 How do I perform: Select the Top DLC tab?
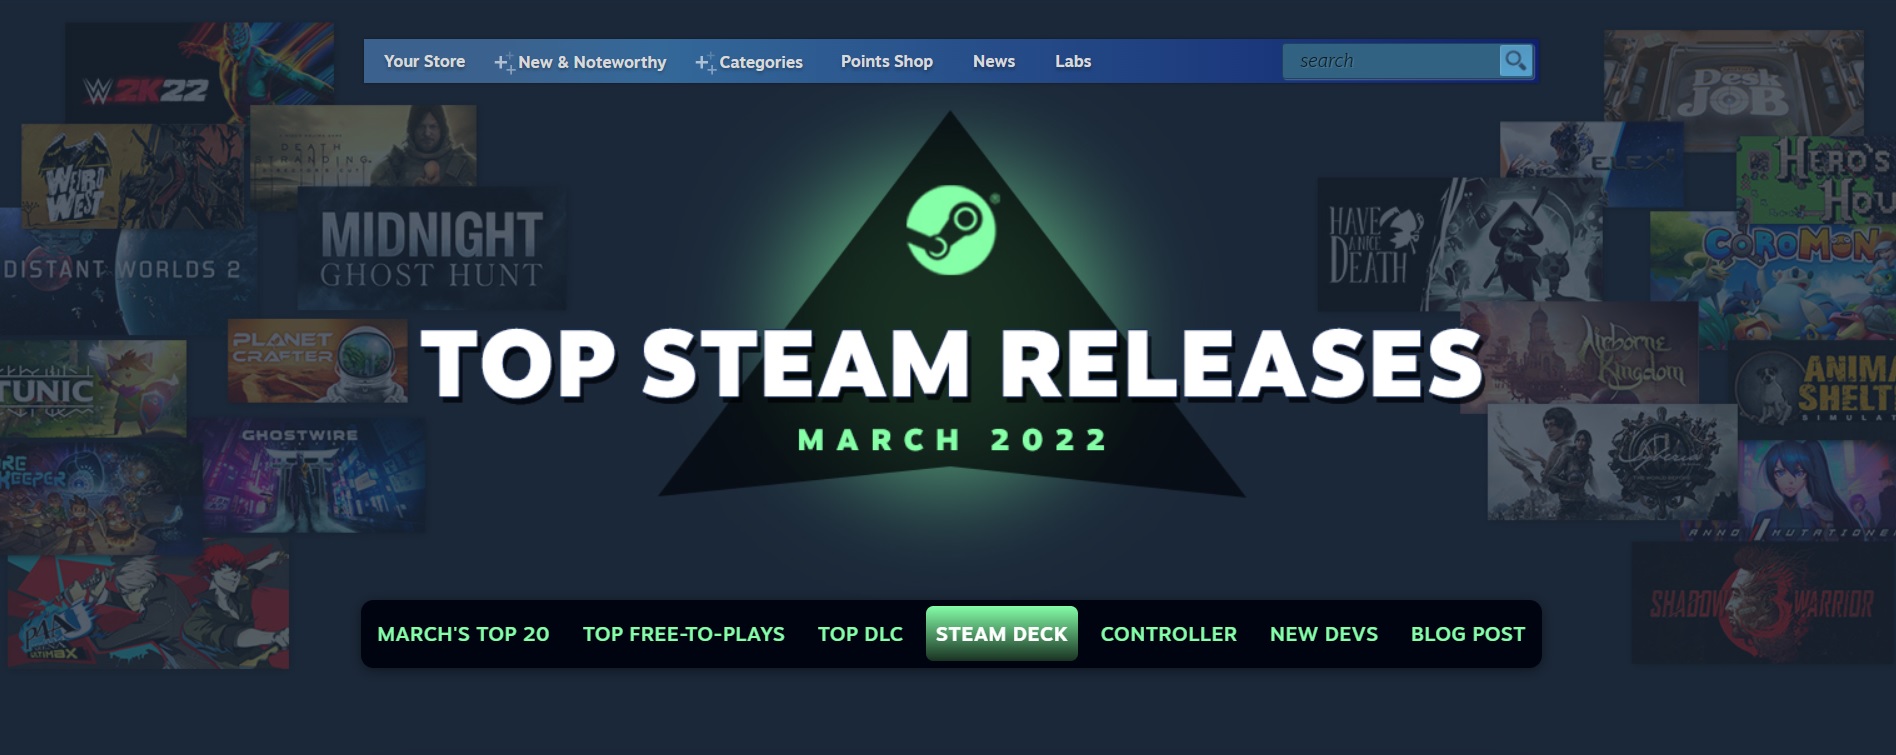pyautogui.click(x=860, y=634)
